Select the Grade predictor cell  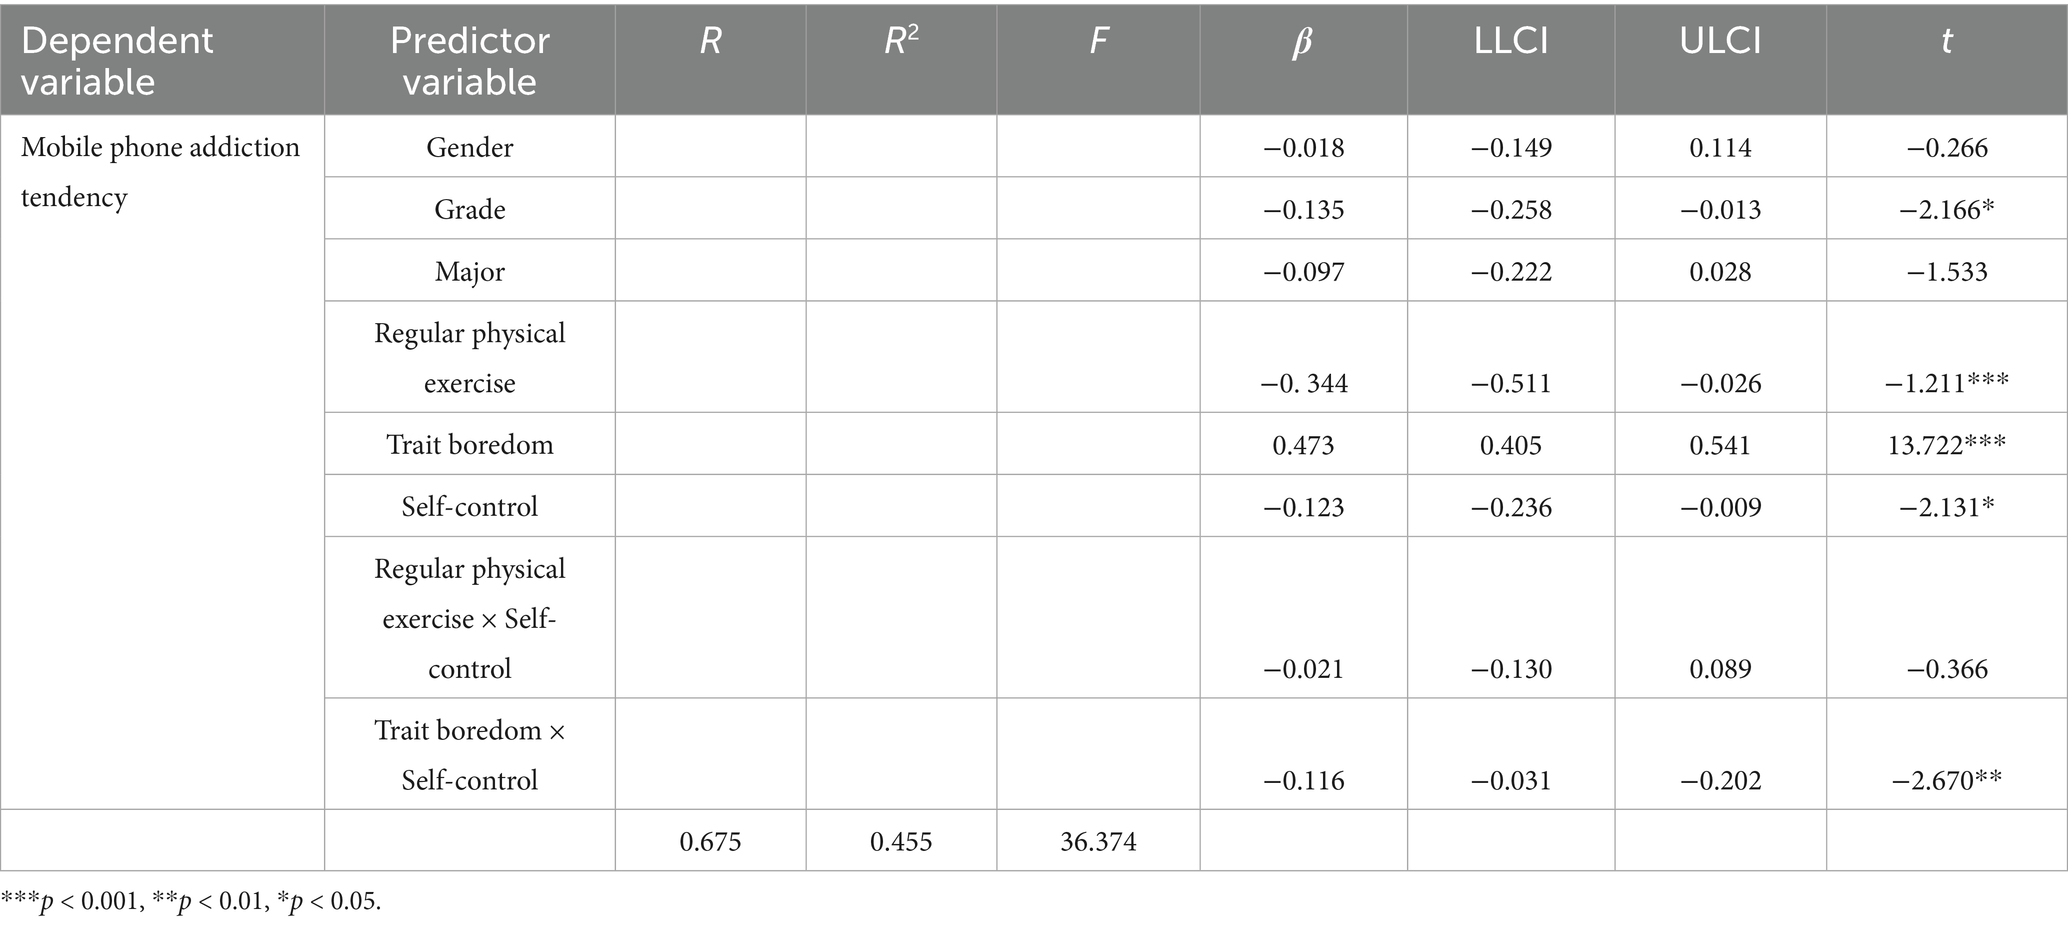[x=469, y=210]
